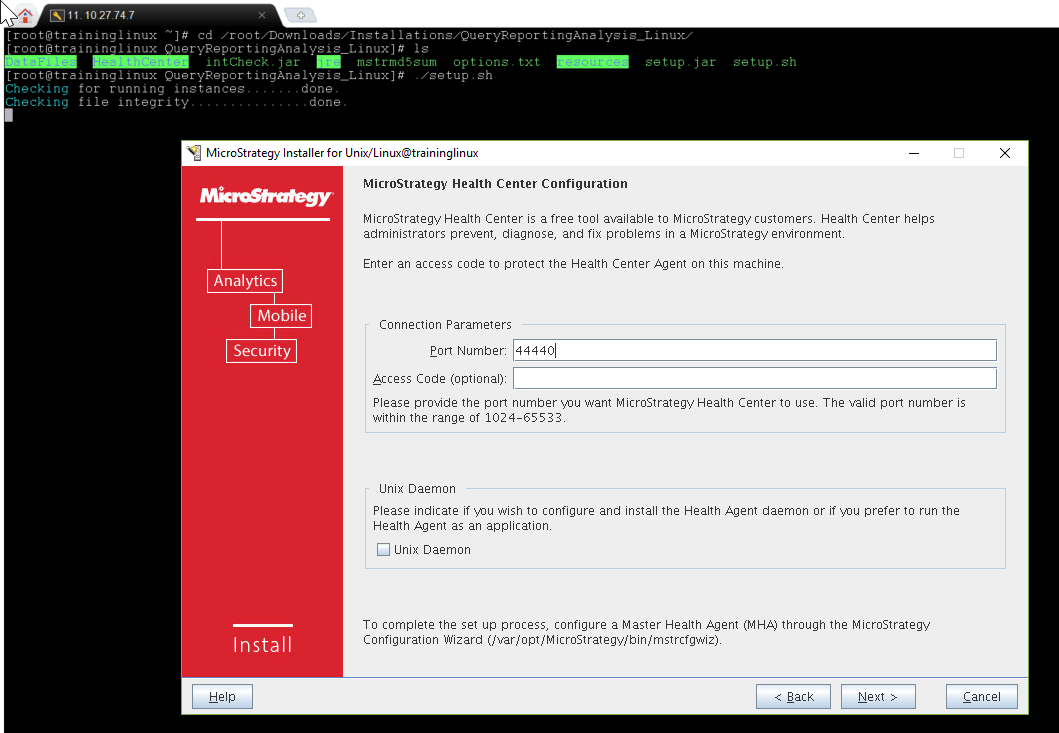This screenshot has width=1059, height=733.
Task: Focus the Port Number field
Action: point(754,350)
